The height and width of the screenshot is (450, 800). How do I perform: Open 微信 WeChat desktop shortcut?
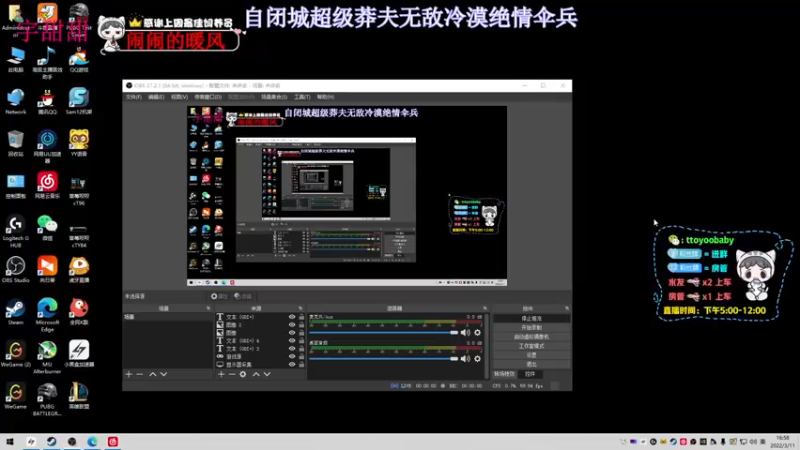coord(47,228)
